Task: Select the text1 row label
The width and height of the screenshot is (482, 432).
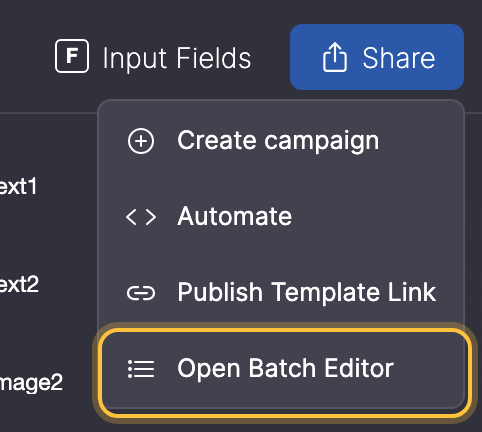Action: [18, 186]
